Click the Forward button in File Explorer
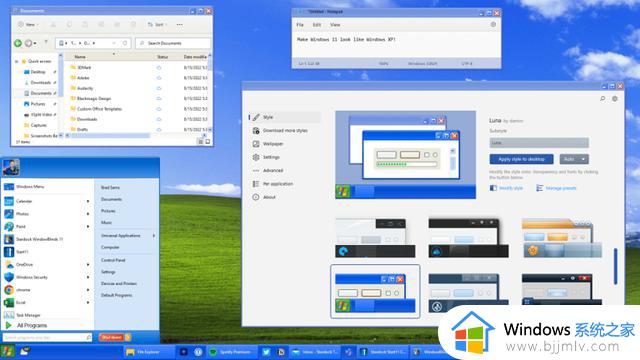The image size is (640, 360). coord(29,43)
